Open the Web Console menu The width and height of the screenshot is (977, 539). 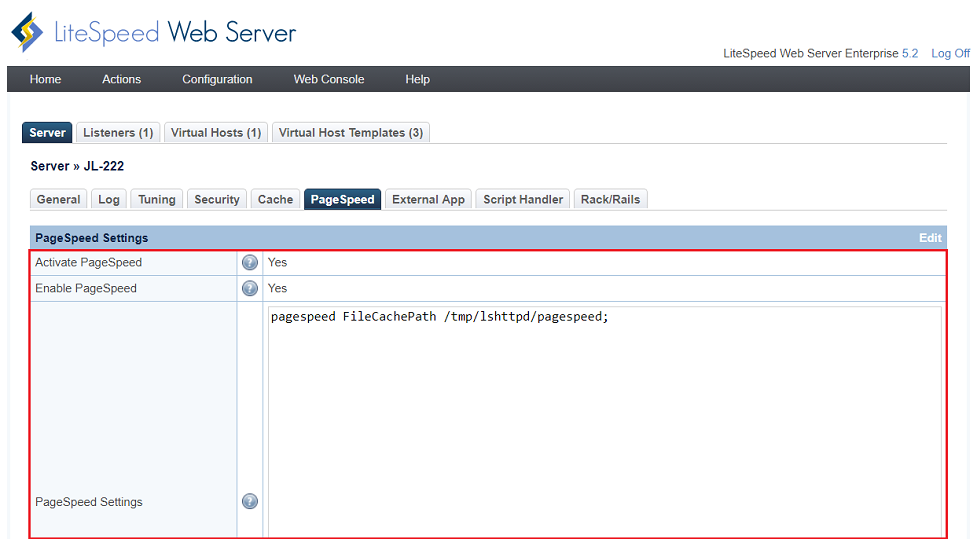329,79
